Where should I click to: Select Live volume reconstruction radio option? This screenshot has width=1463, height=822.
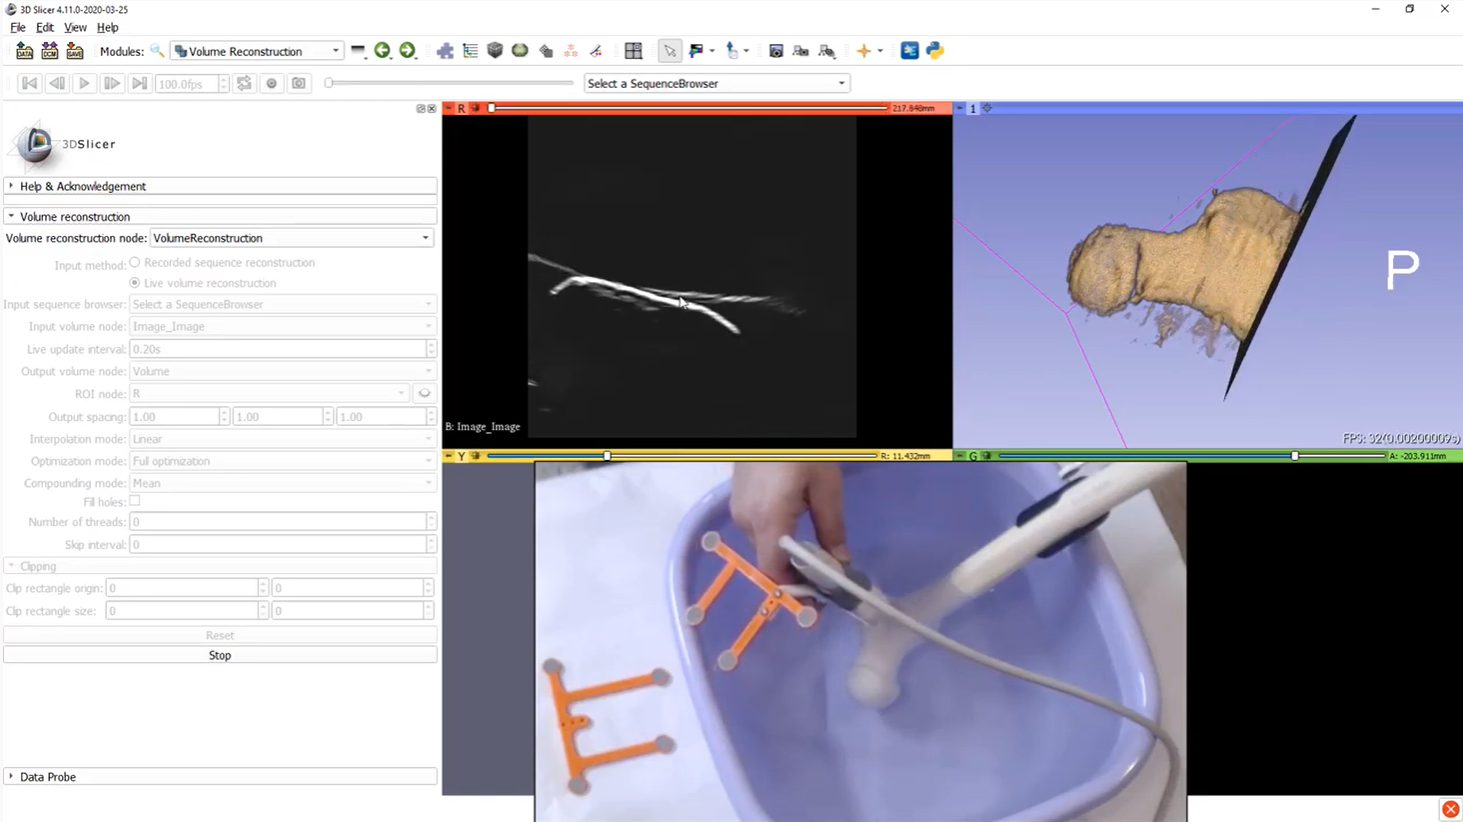(x=135, y=283)
